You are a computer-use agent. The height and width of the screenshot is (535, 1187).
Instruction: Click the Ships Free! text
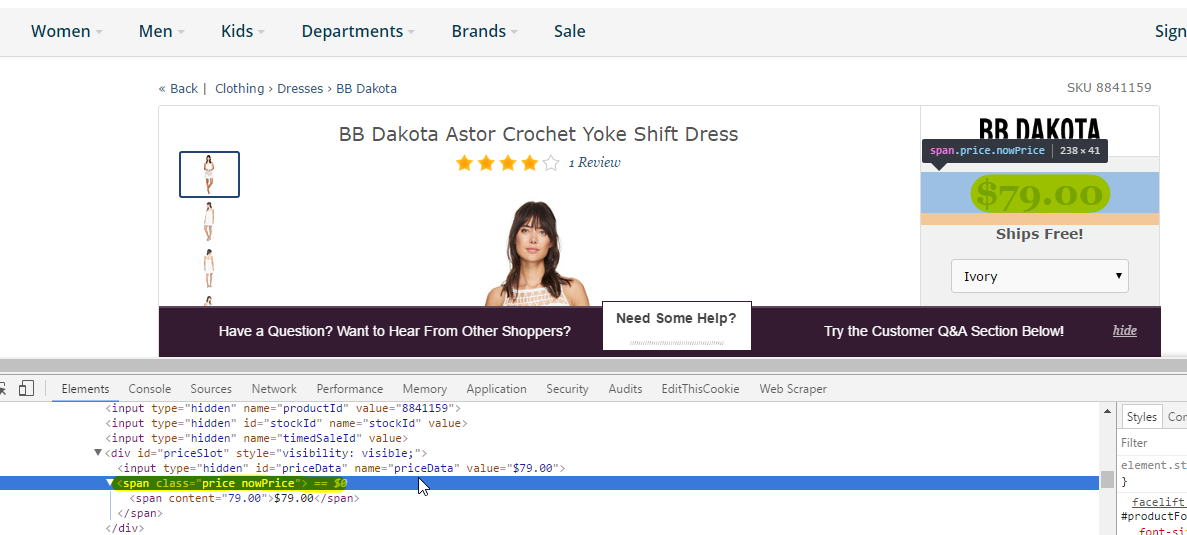coord(1039,234)
